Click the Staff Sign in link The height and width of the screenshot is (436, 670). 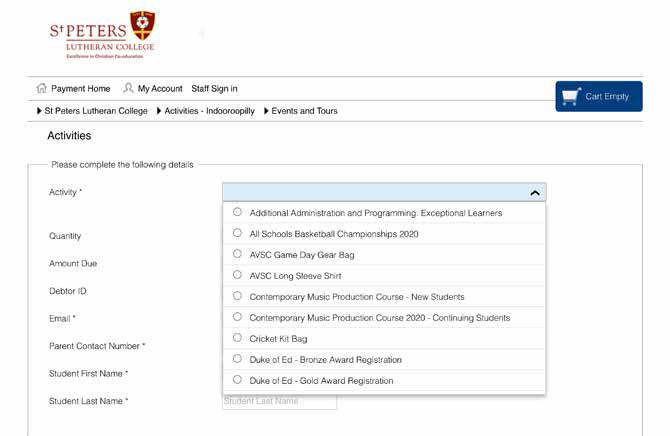point(215,88)
